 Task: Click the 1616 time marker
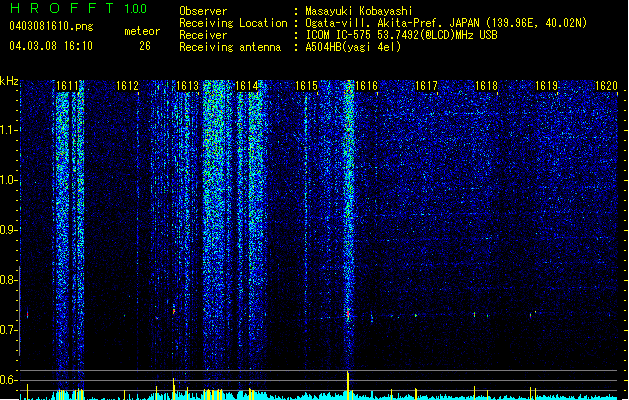coord(366,86)
